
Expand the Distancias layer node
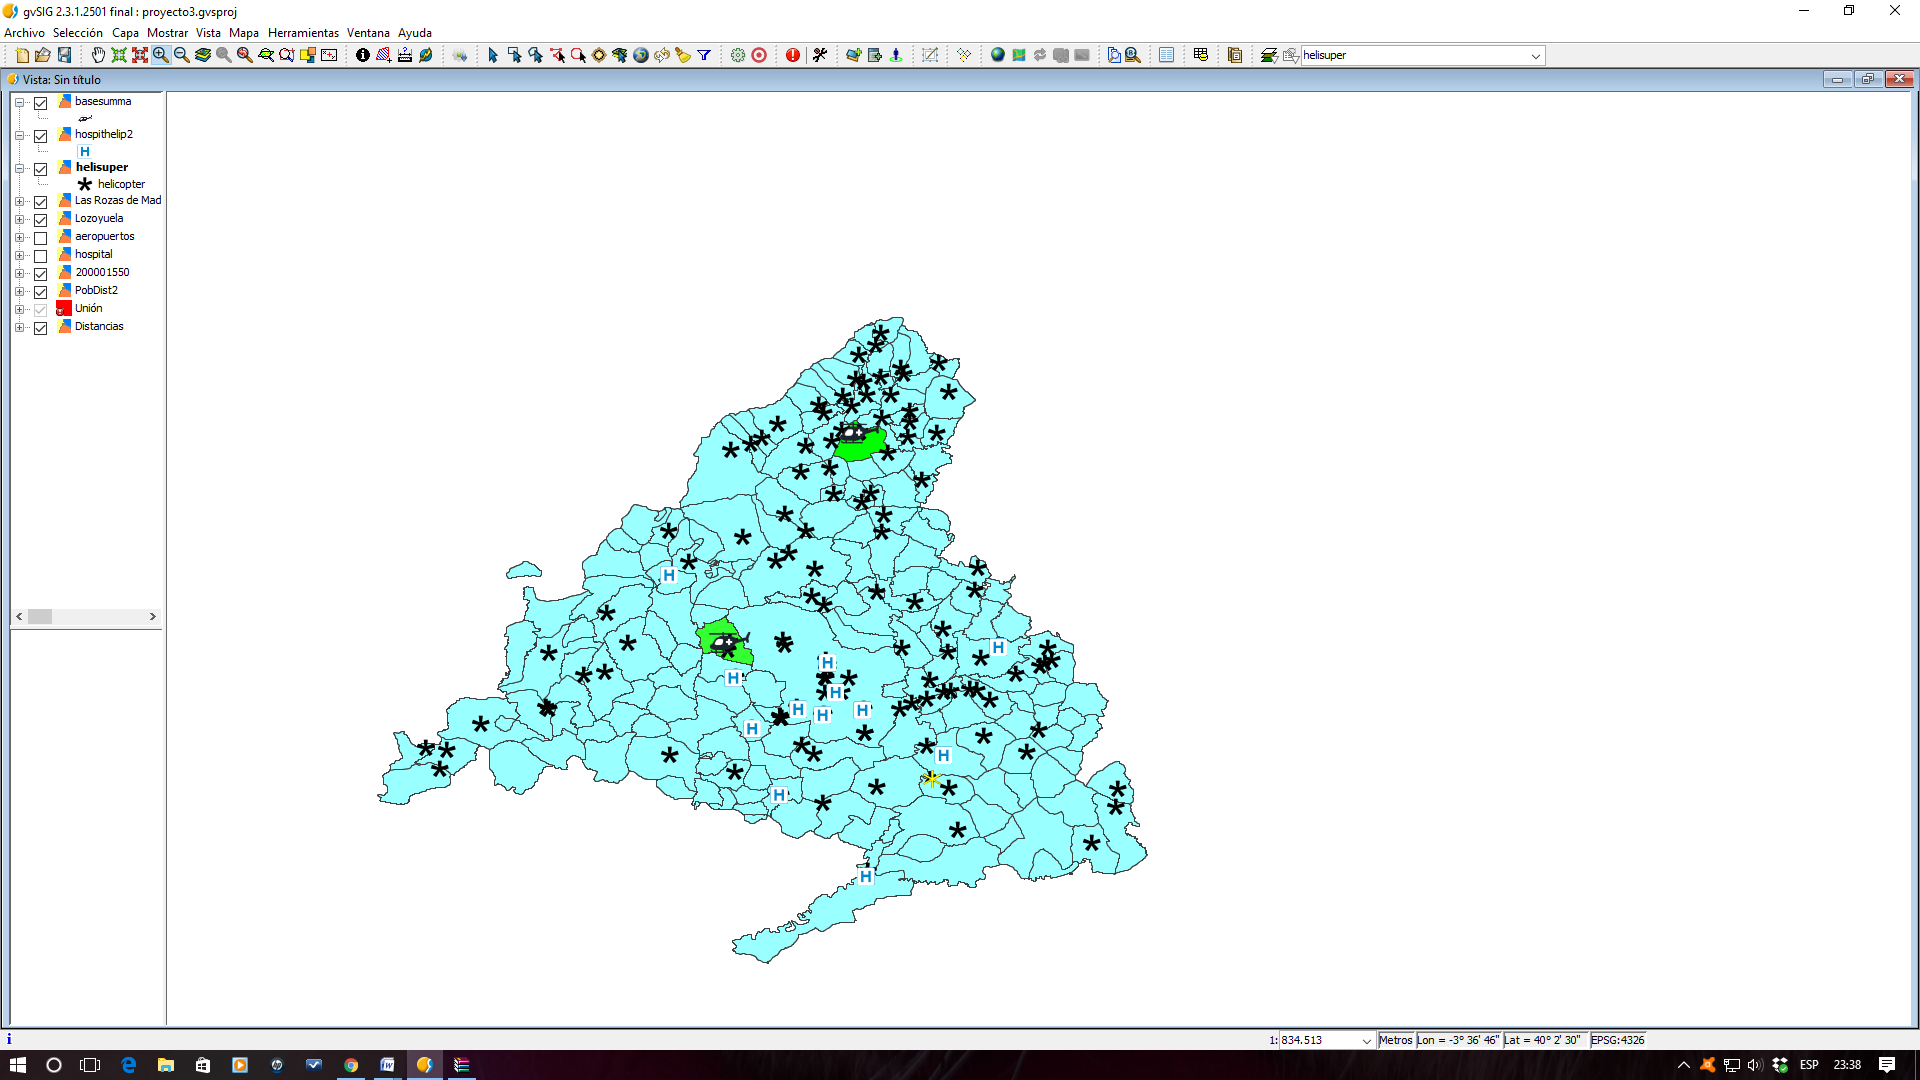19,328
